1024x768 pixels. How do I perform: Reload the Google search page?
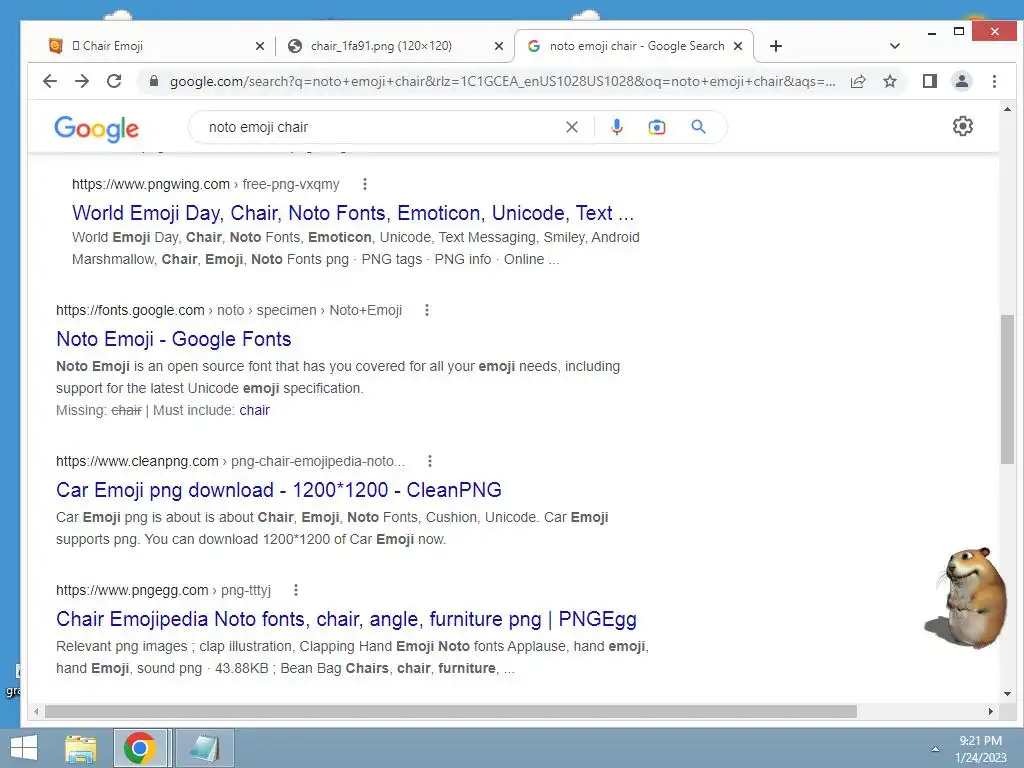[x=114, y=81]
